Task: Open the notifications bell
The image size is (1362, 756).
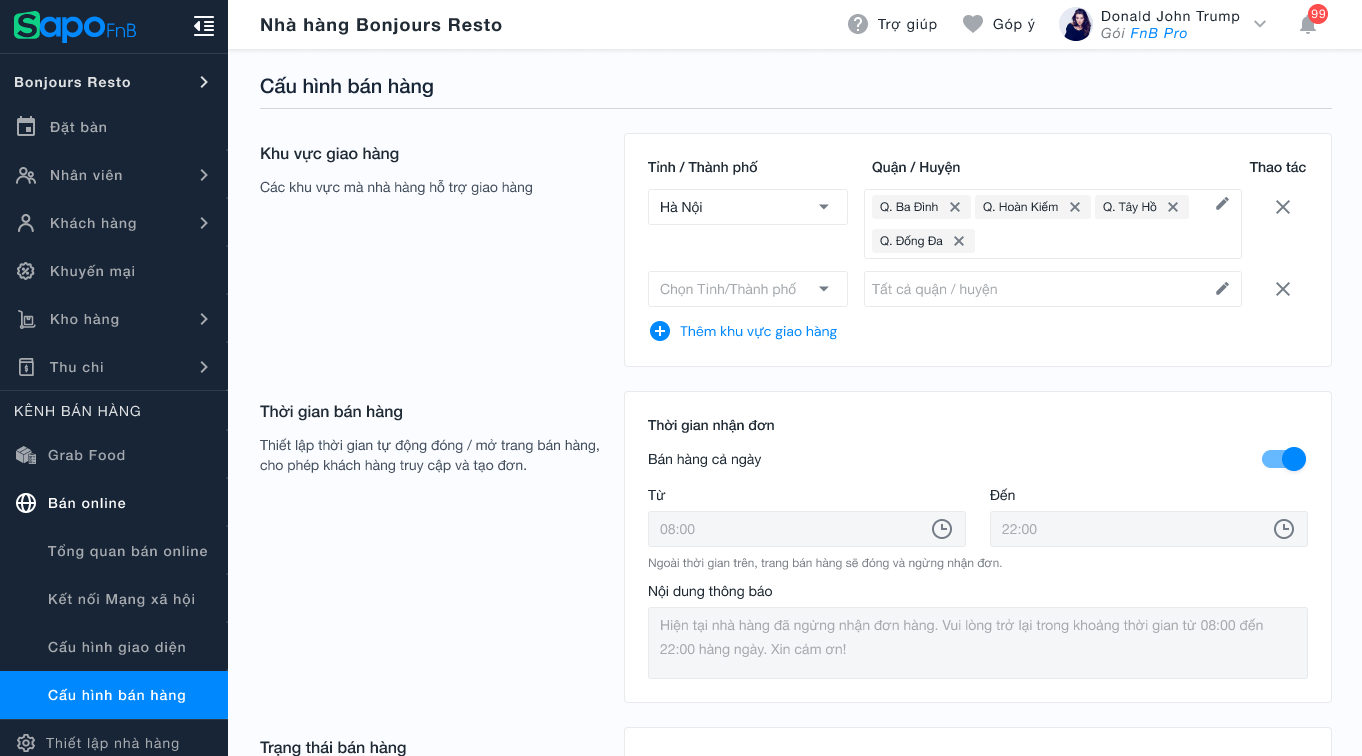Action: (x=1308, y=25)
